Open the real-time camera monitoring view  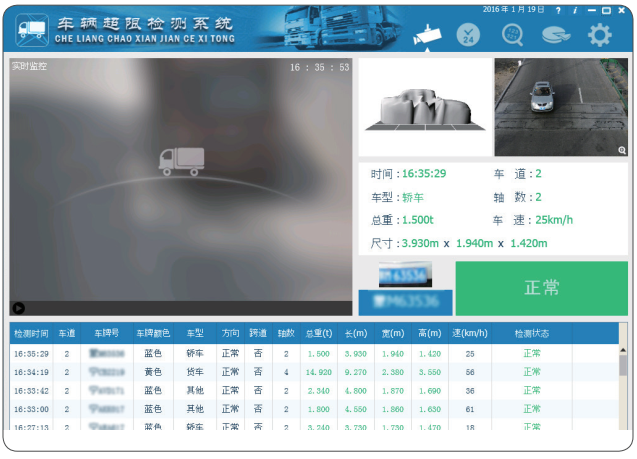[x=428, y=36]
